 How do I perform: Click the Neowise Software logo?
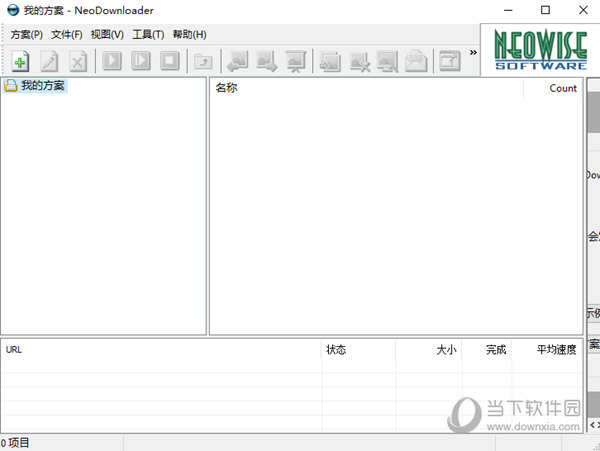(541, 50)
